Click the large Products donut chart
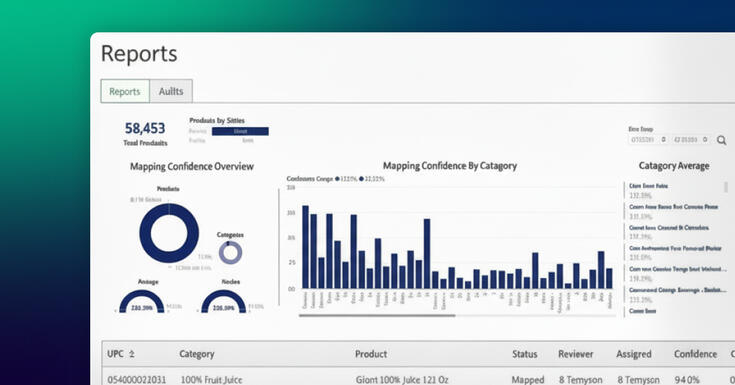 tap(169, 233)
